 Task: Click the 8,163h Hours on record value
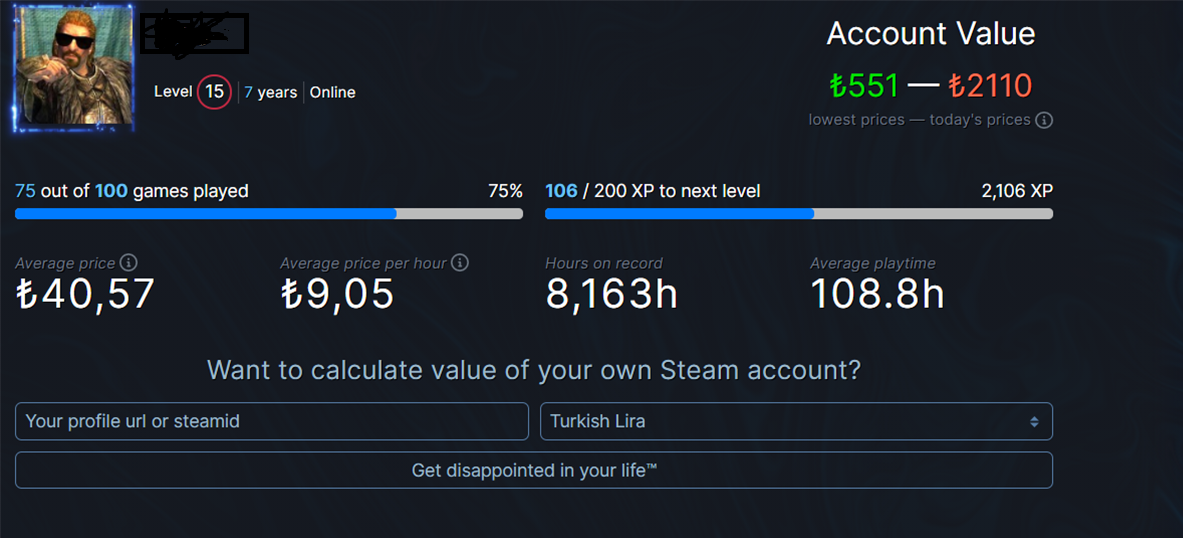pyautogui.click(x=611, y=294)
